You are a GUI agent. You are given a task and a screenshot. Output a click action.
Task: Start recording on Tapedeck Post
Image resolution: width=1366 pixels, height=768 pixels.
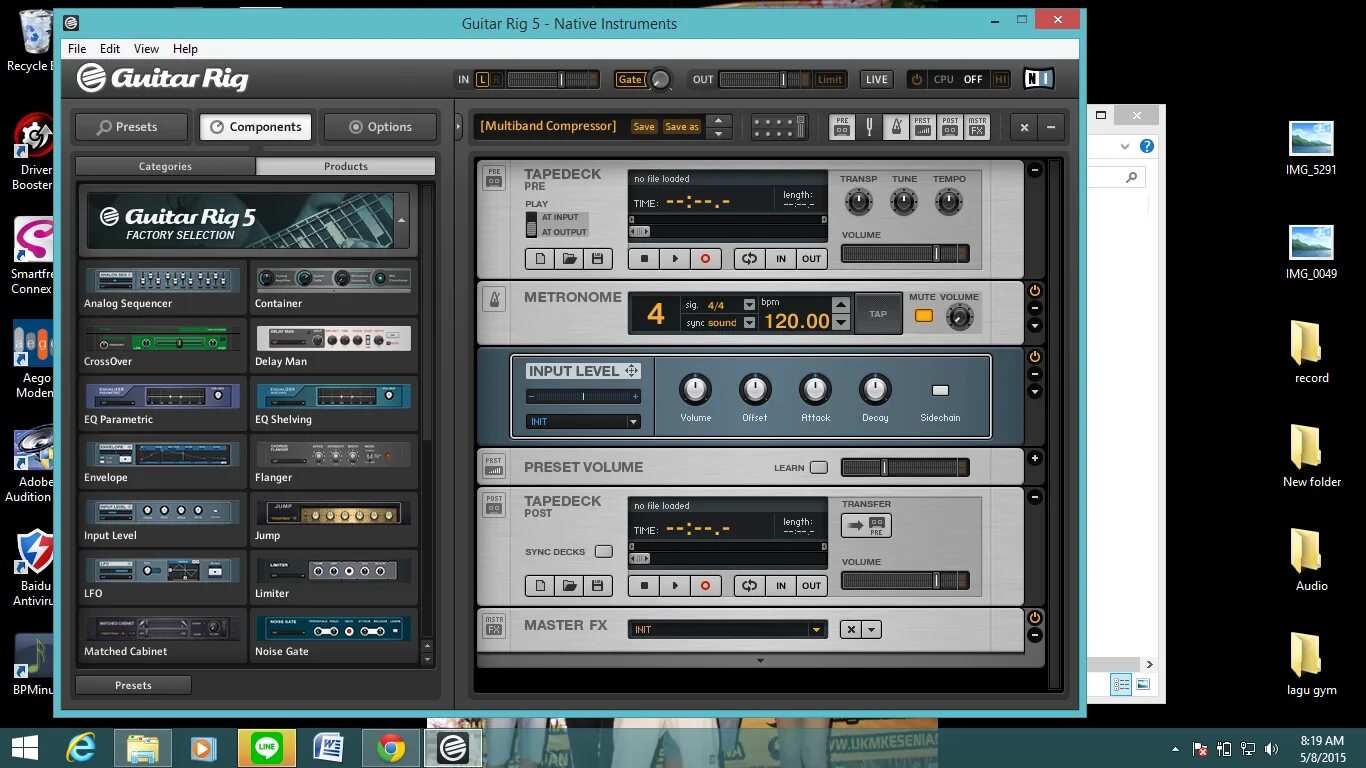click(x=705, y=586)
